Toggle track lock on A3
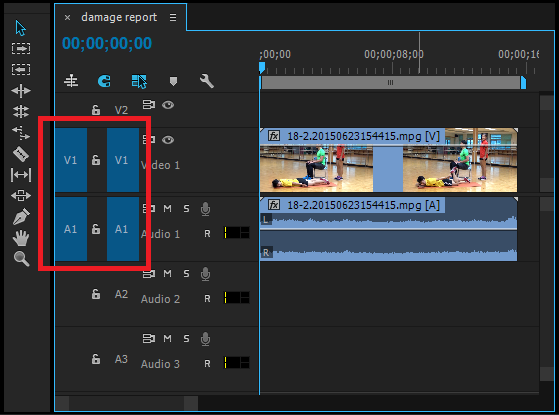Image resolution: width=559 pixels, height=415 pixels. click(x=96, y=359)
